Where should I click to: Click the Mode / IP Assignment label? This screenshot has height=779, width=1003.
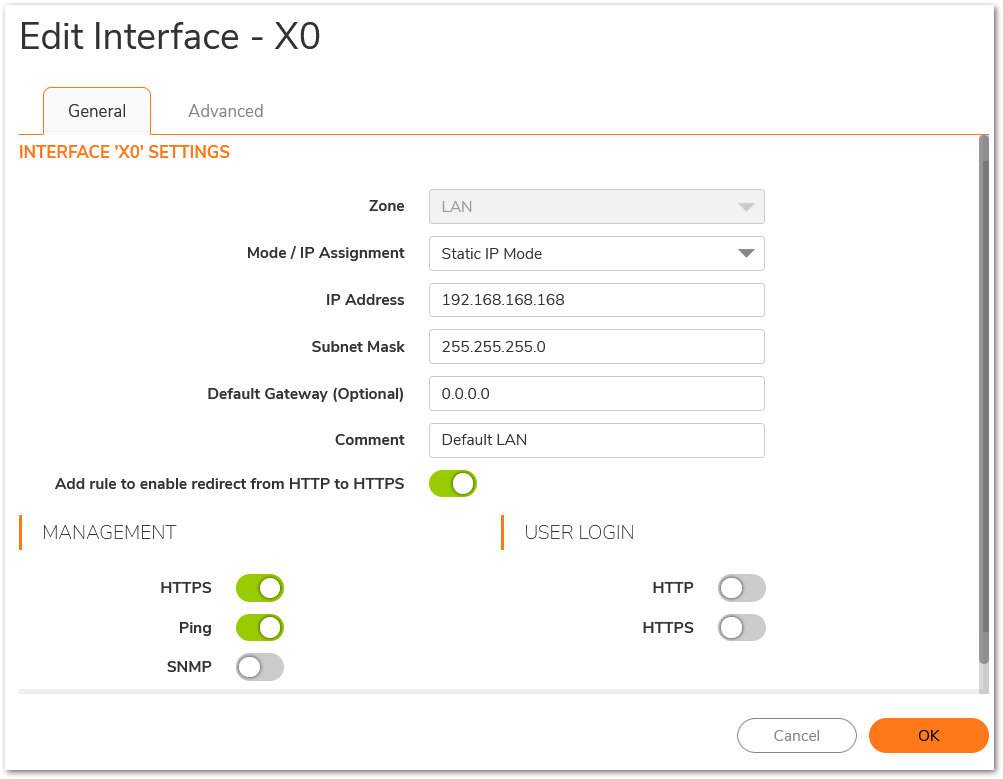326,253
